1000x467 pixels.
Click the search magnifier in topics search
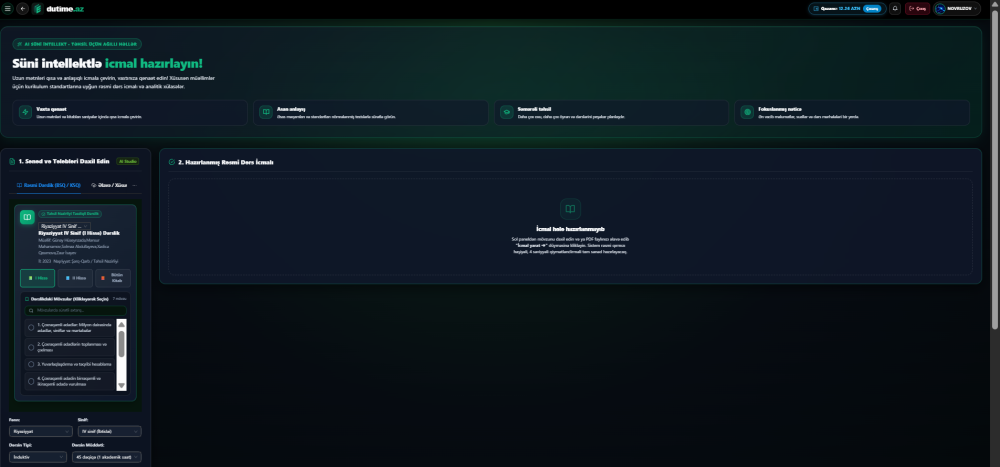pyautogui.click(x=31, y=311)
